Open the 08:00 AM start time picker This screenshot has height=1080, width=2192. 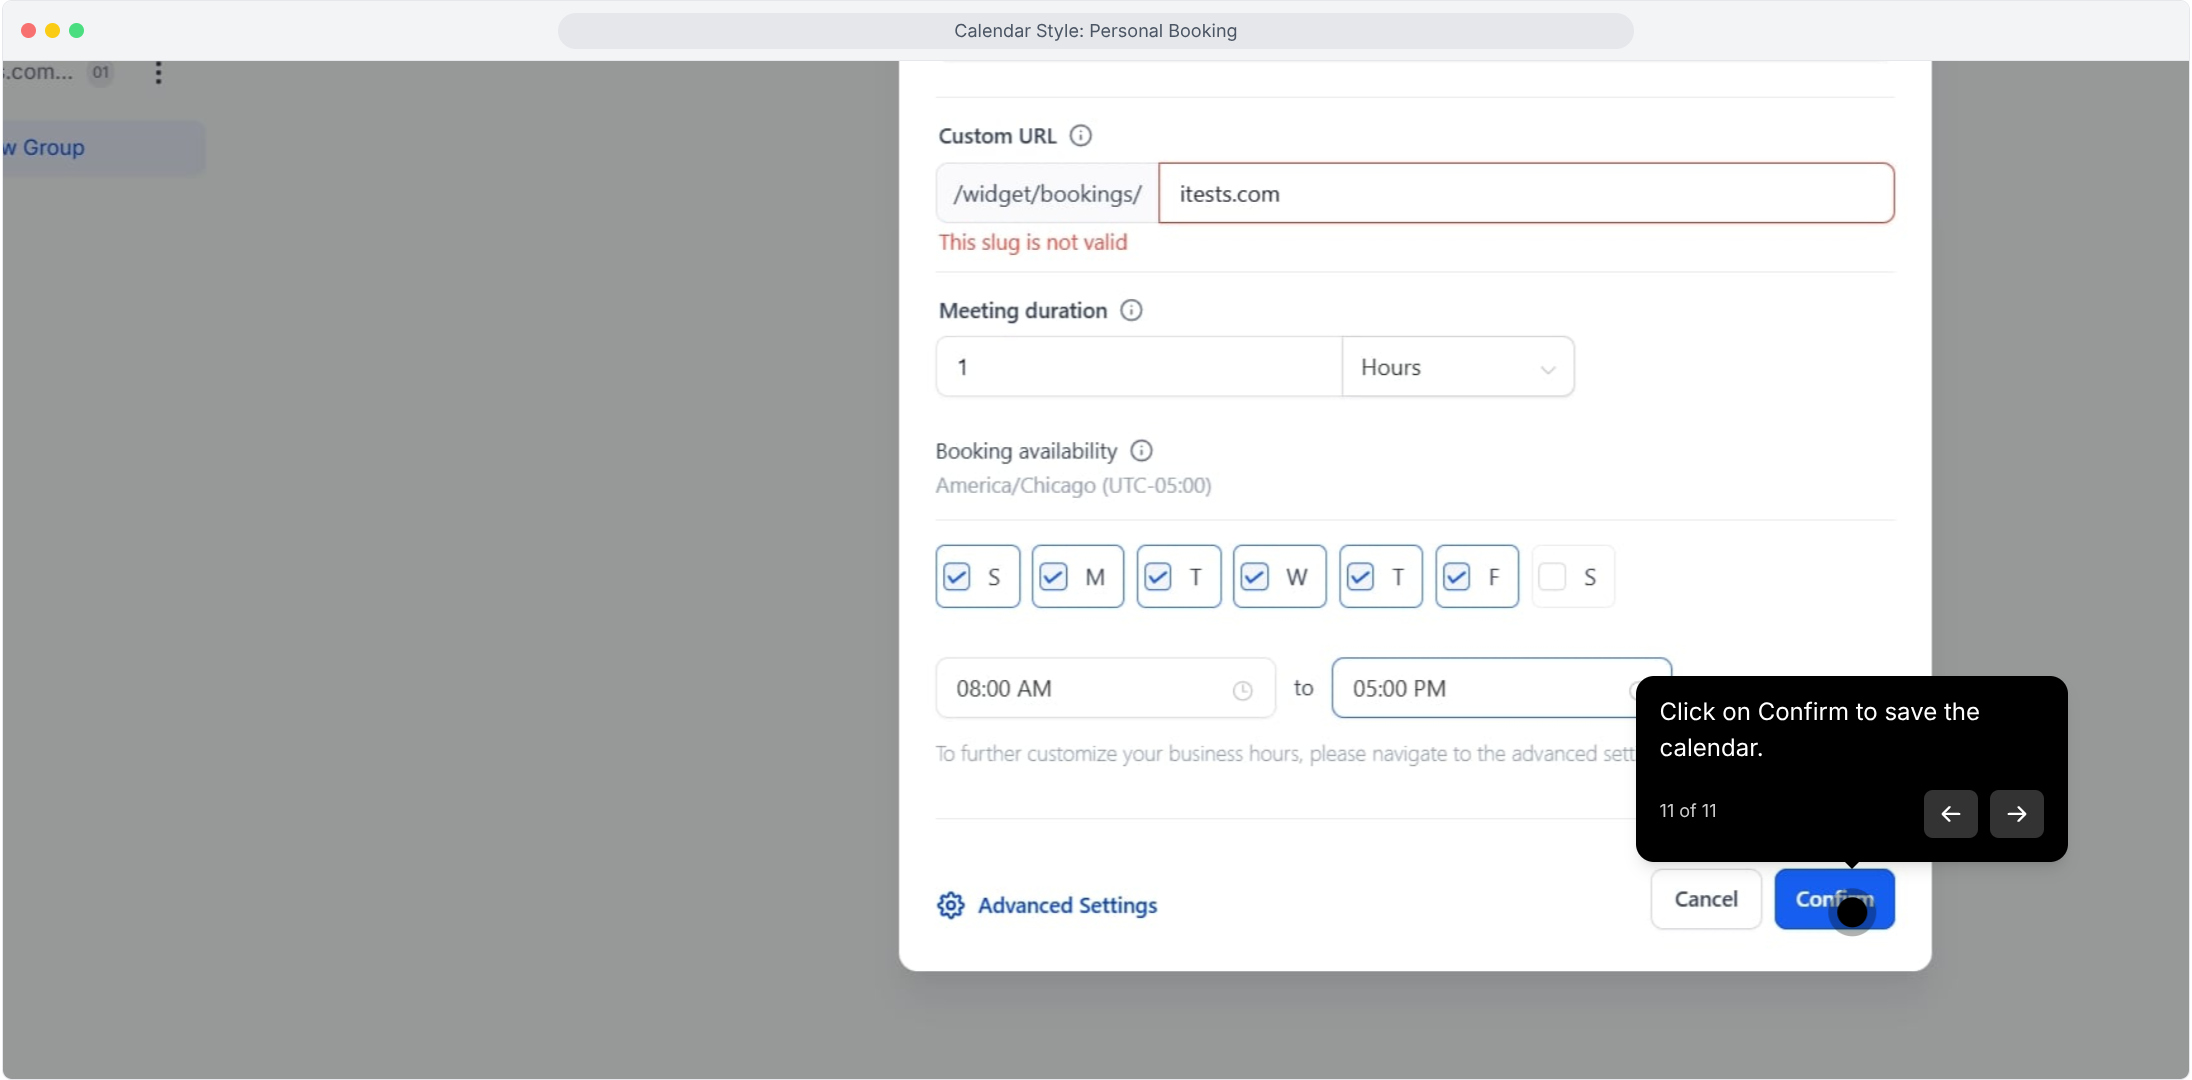pyautogui.click(x=1090, y=689)
